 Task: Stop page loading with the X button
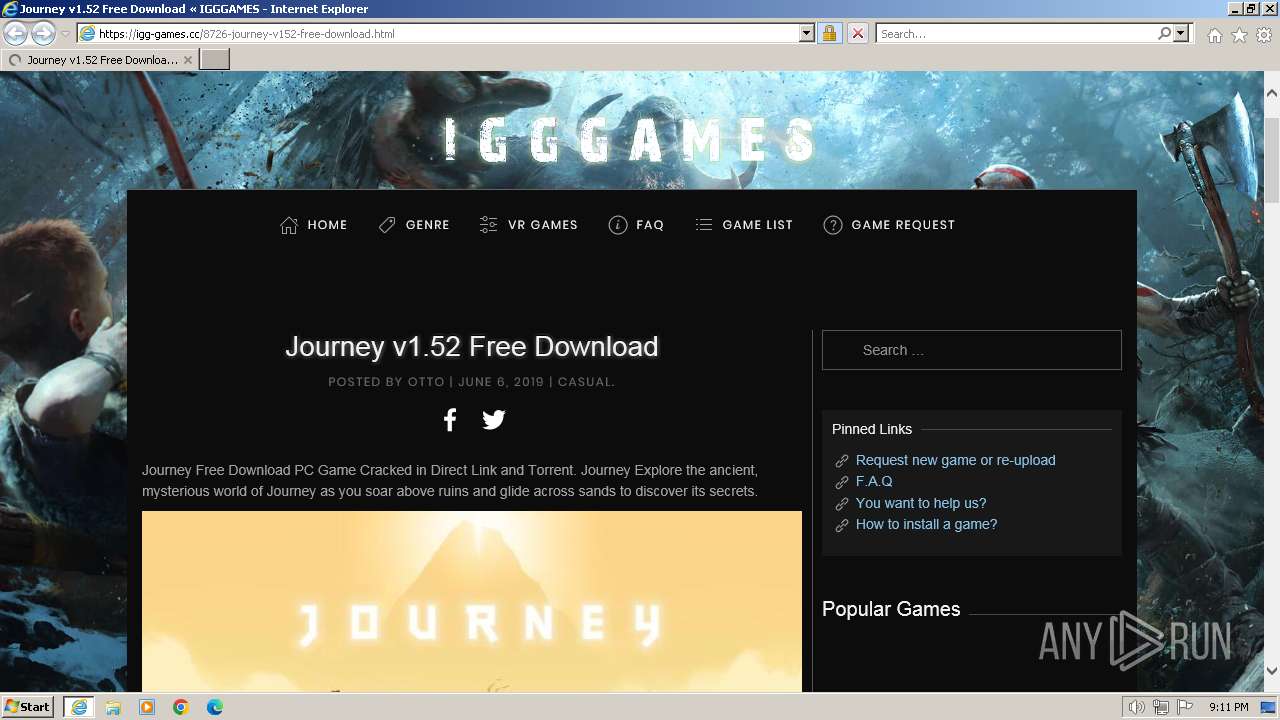[857, 33]
